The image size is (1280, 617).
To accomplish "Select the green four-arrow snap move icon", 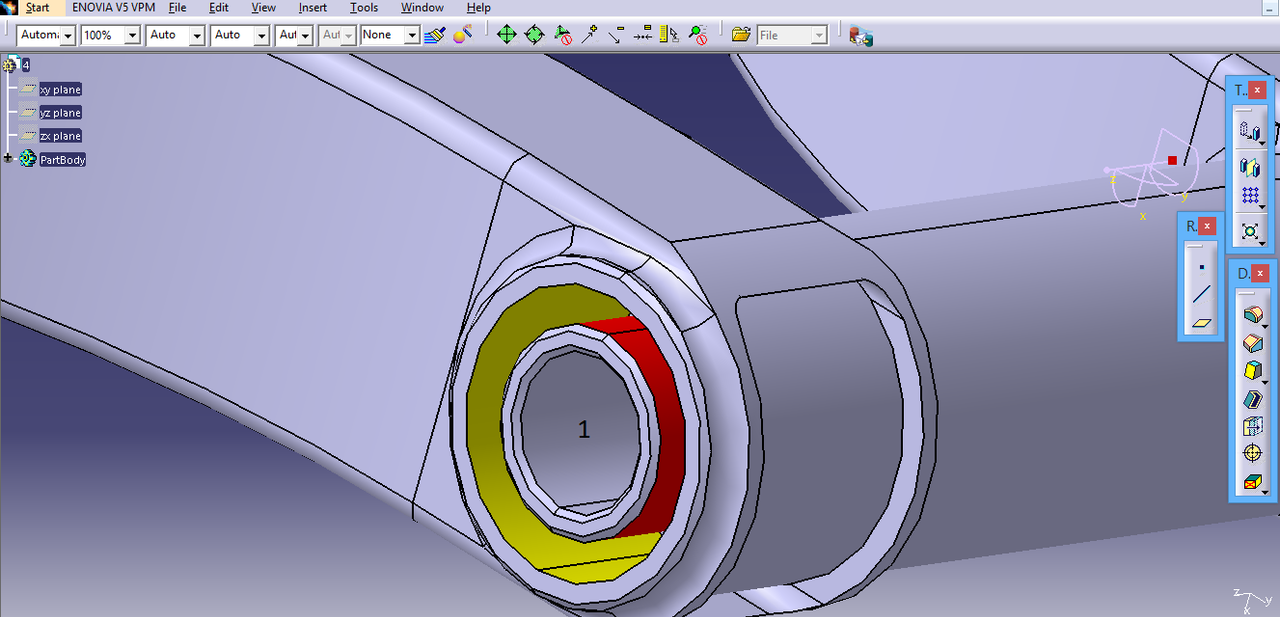I will [507, 35].
